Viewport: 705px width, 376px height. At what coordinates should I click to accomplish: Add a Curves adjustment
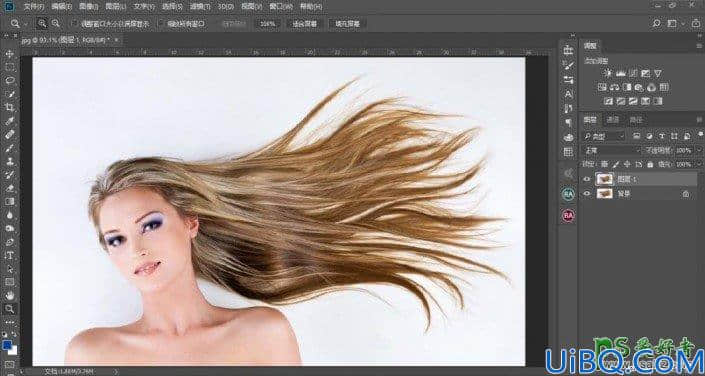(633, 73)
